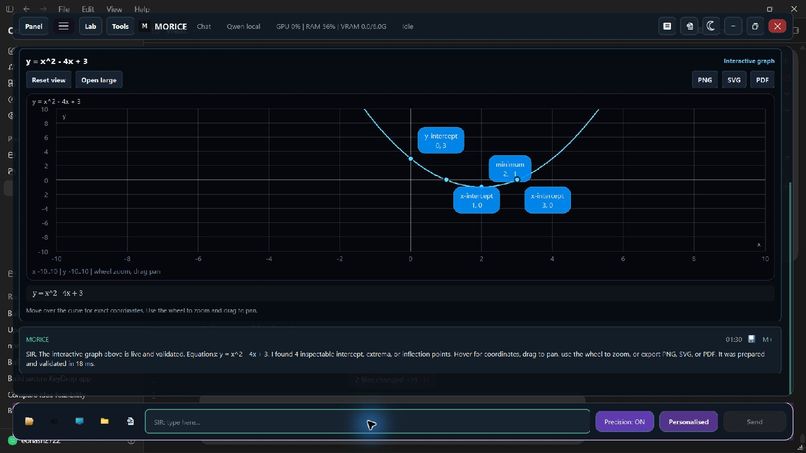
Task: Click the yellow folder icon in the bottom bar
Action: click(104, 421)
